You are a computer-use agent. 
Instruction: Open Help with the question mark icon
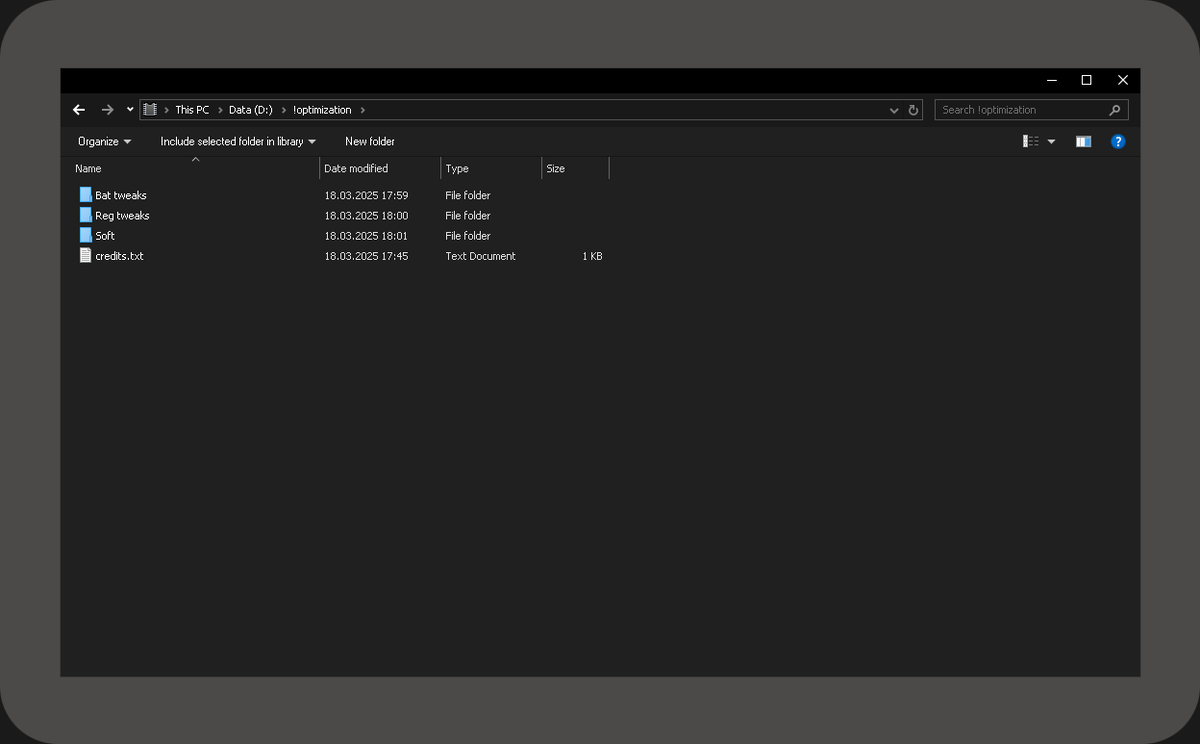[x=1118, y=141]
